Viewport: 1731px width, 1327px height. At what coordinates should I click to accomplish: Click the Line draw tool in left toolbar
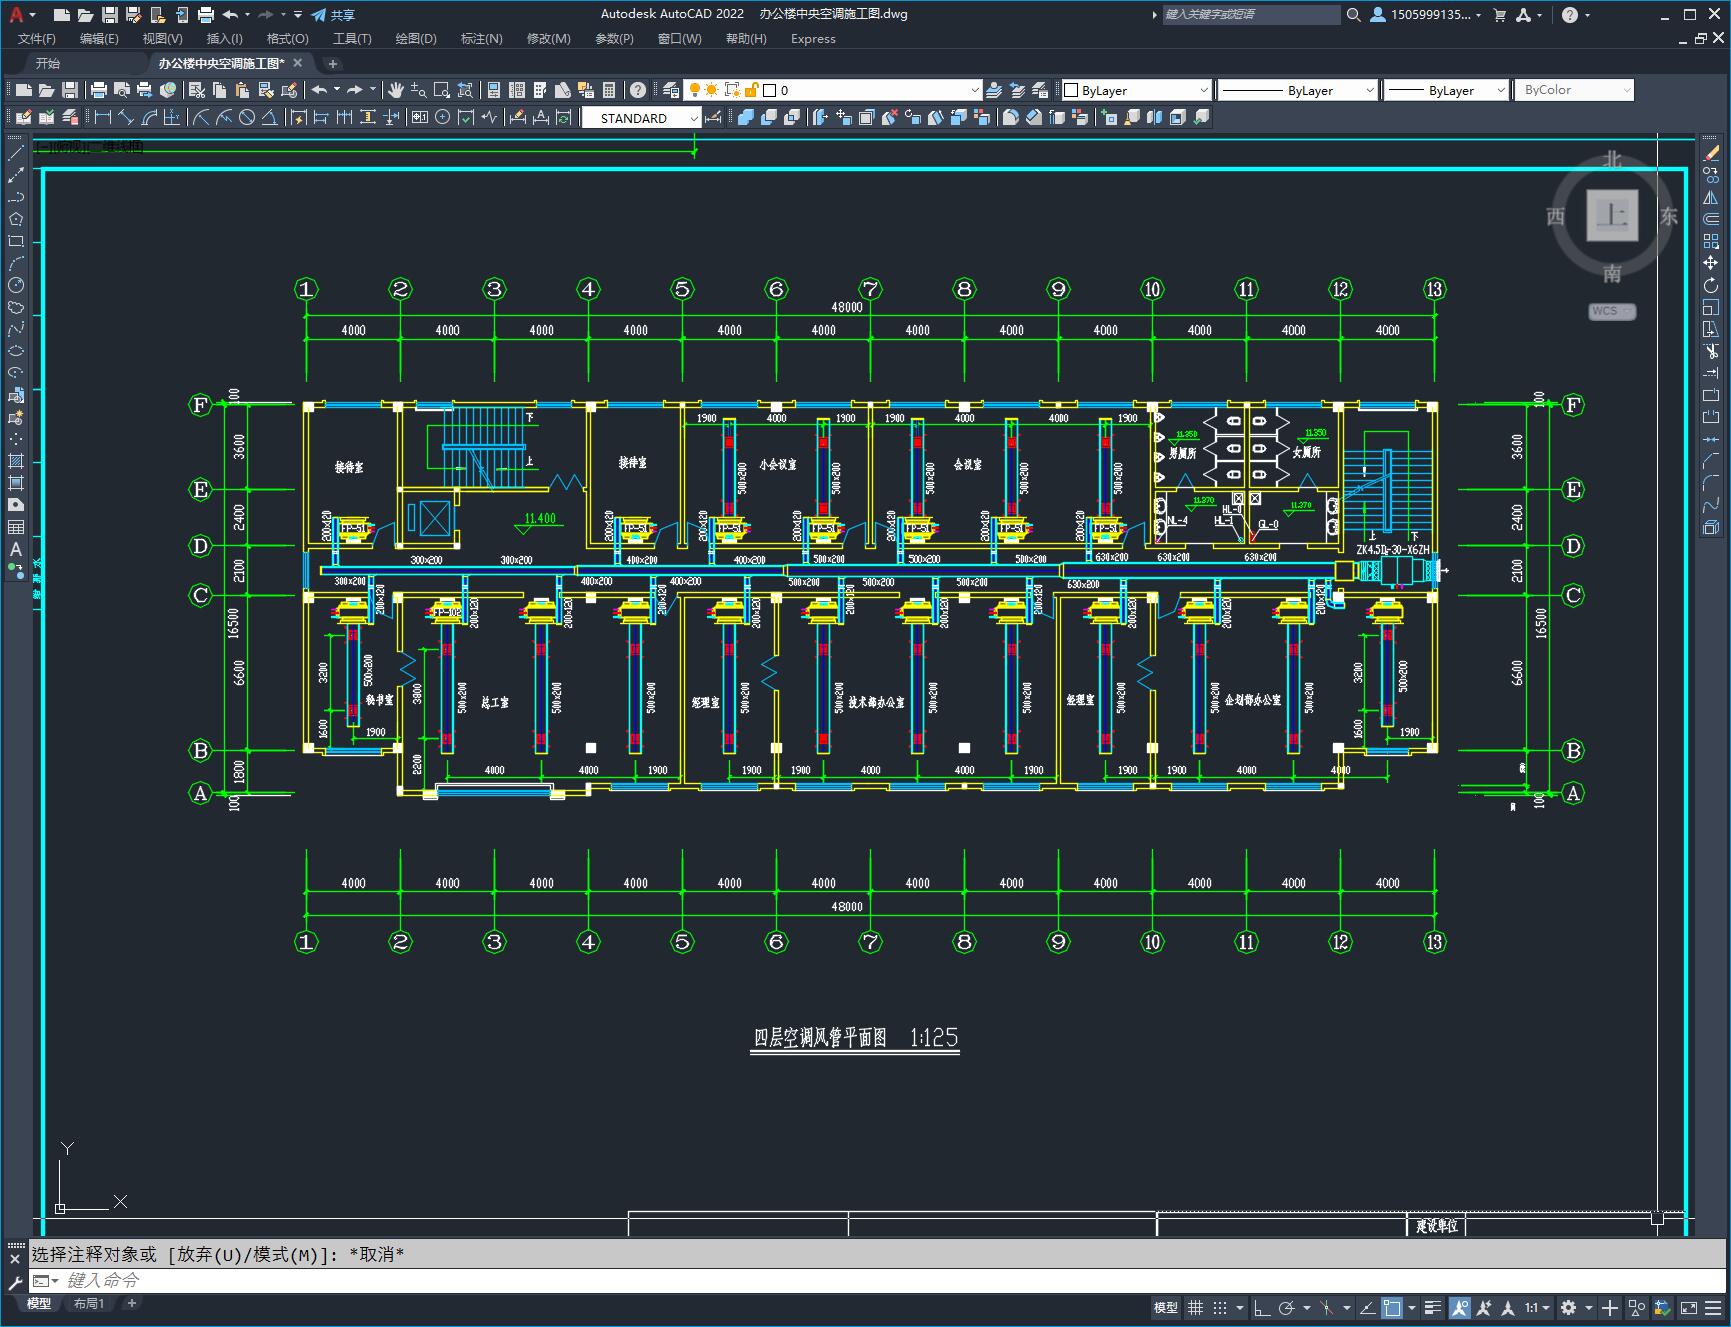pos(16,153)
